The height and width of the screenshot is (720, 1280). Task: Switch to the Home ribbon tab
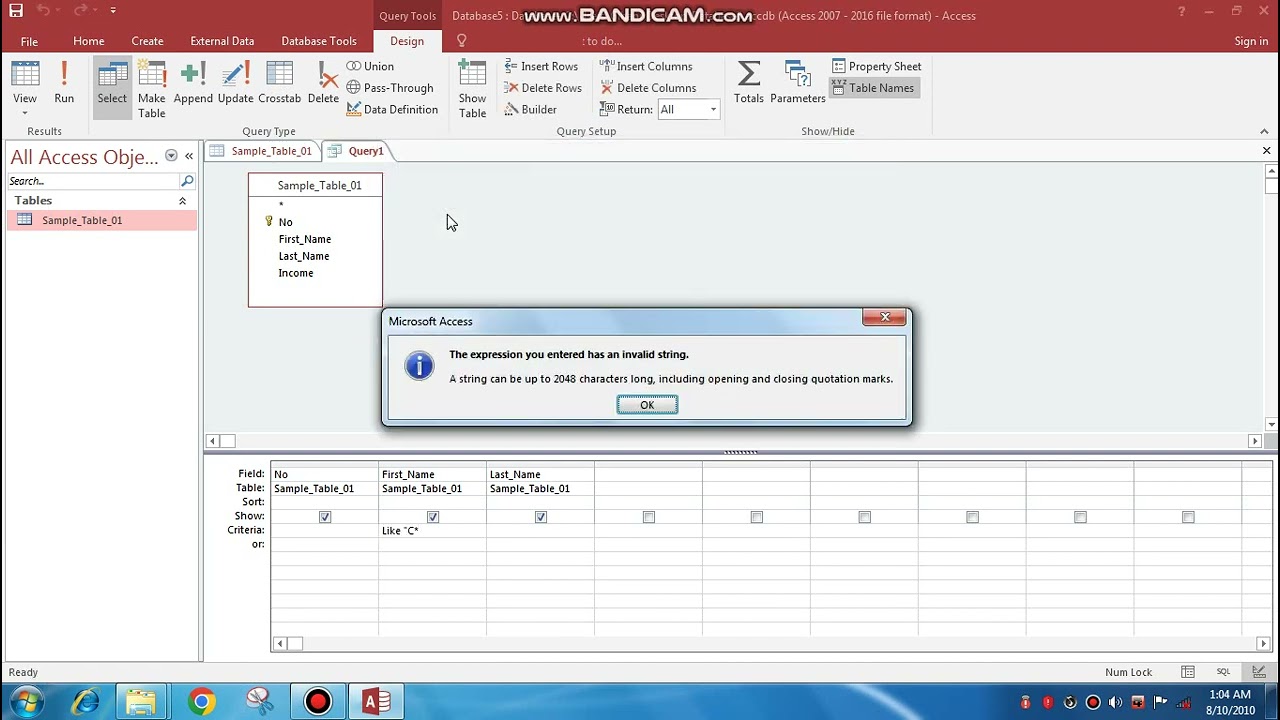click(88, 41)
